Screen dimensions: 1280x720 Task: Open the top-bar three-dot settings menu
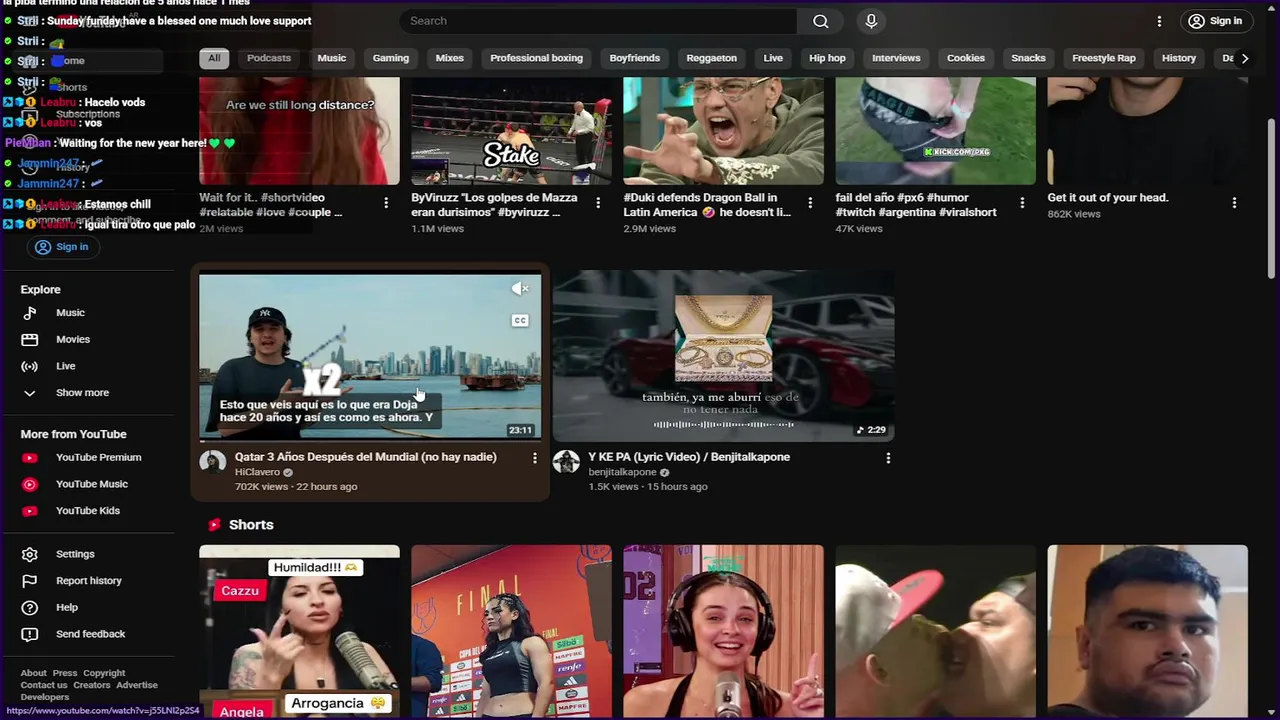[x=1159, y=21]
